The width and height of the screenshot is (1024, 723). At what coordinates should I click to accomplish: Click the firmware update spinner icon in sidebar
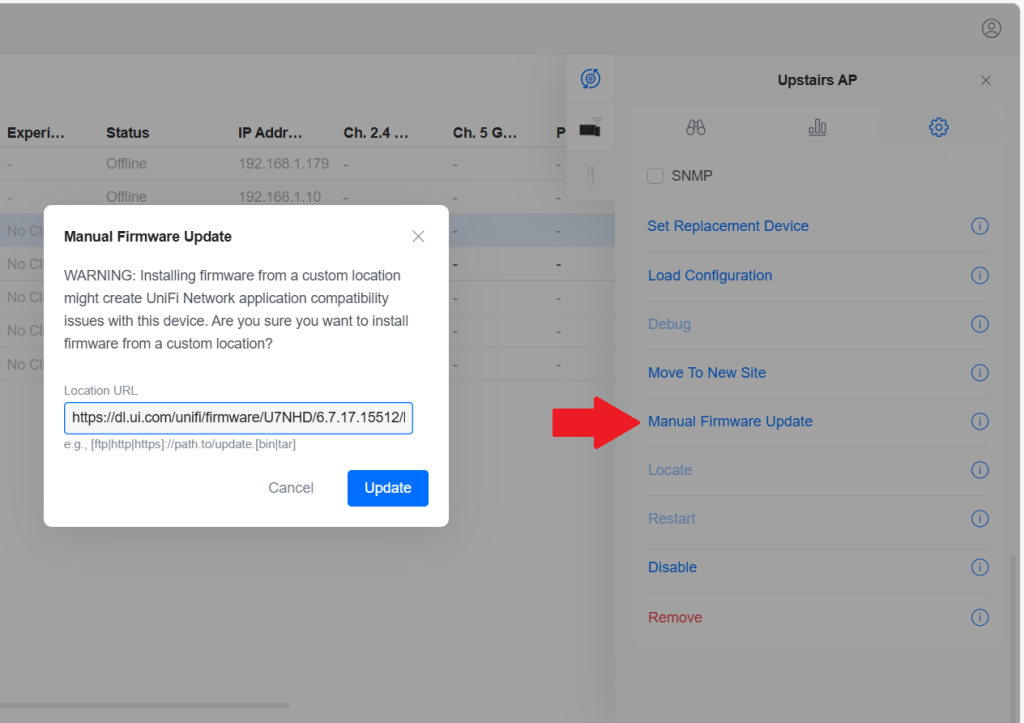(x=591, y=78)
